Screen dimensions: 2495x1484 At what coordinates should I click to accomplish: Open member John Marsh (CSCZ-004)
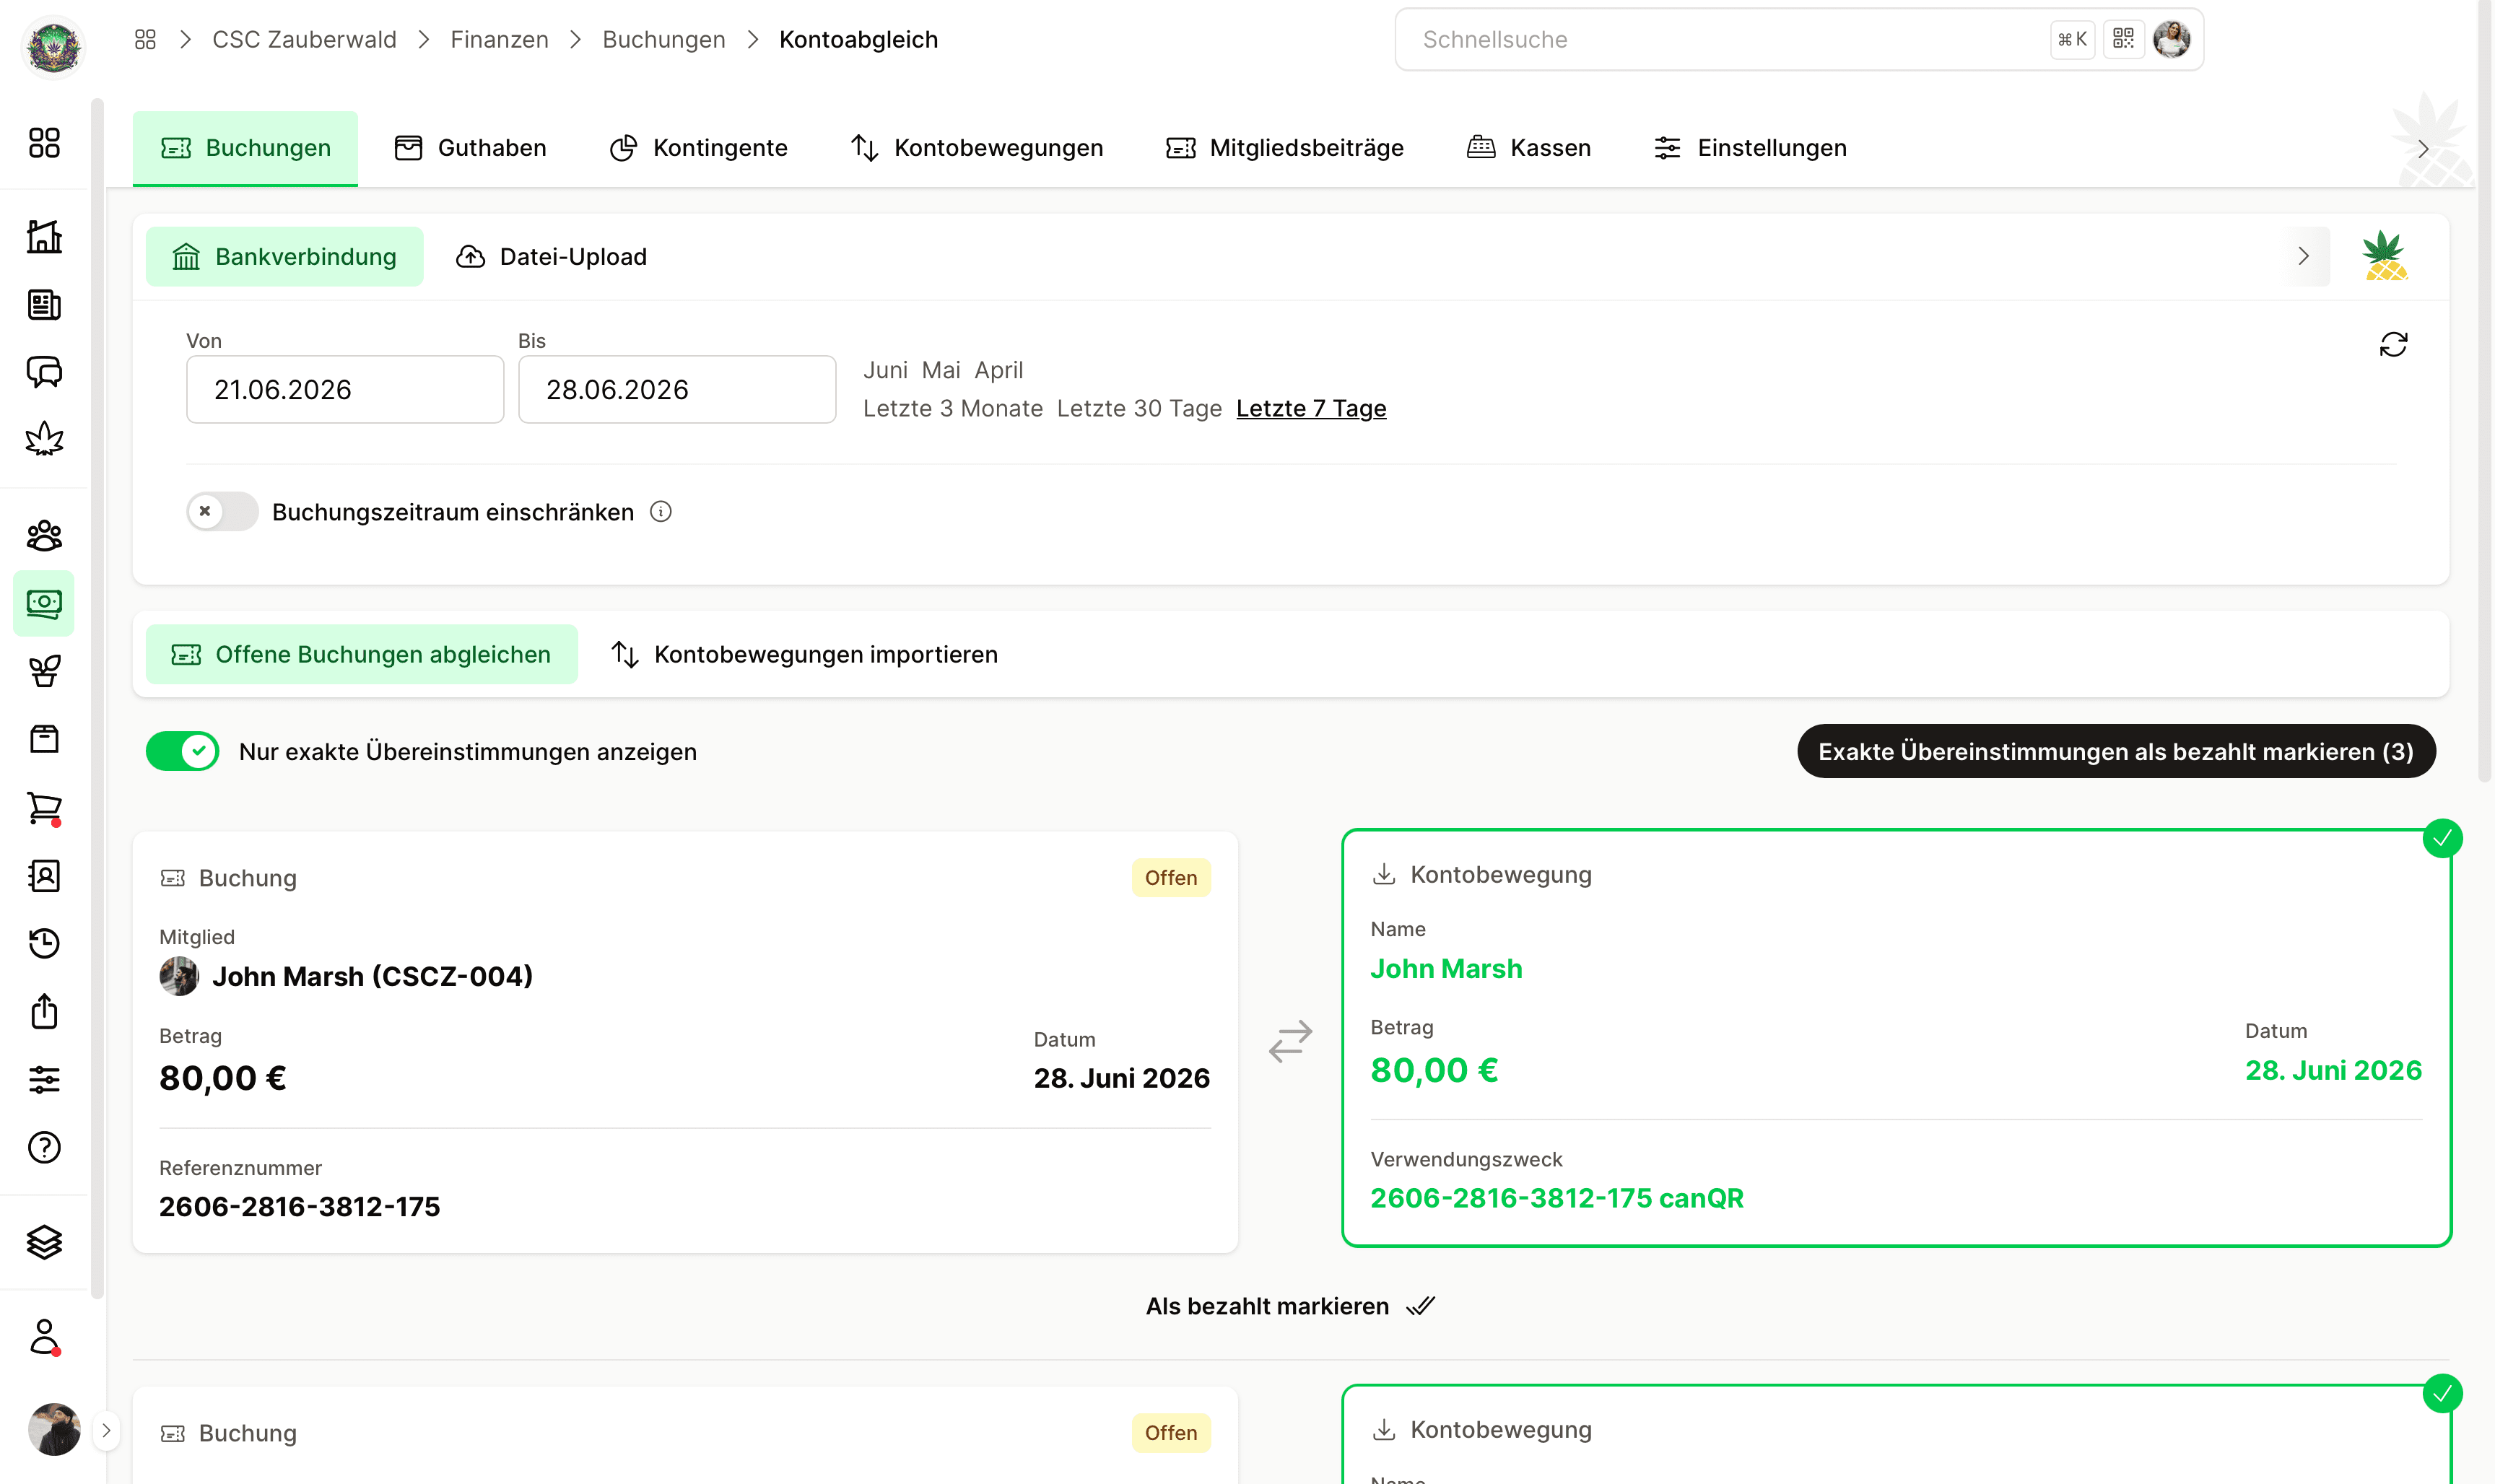click(346, 976)
